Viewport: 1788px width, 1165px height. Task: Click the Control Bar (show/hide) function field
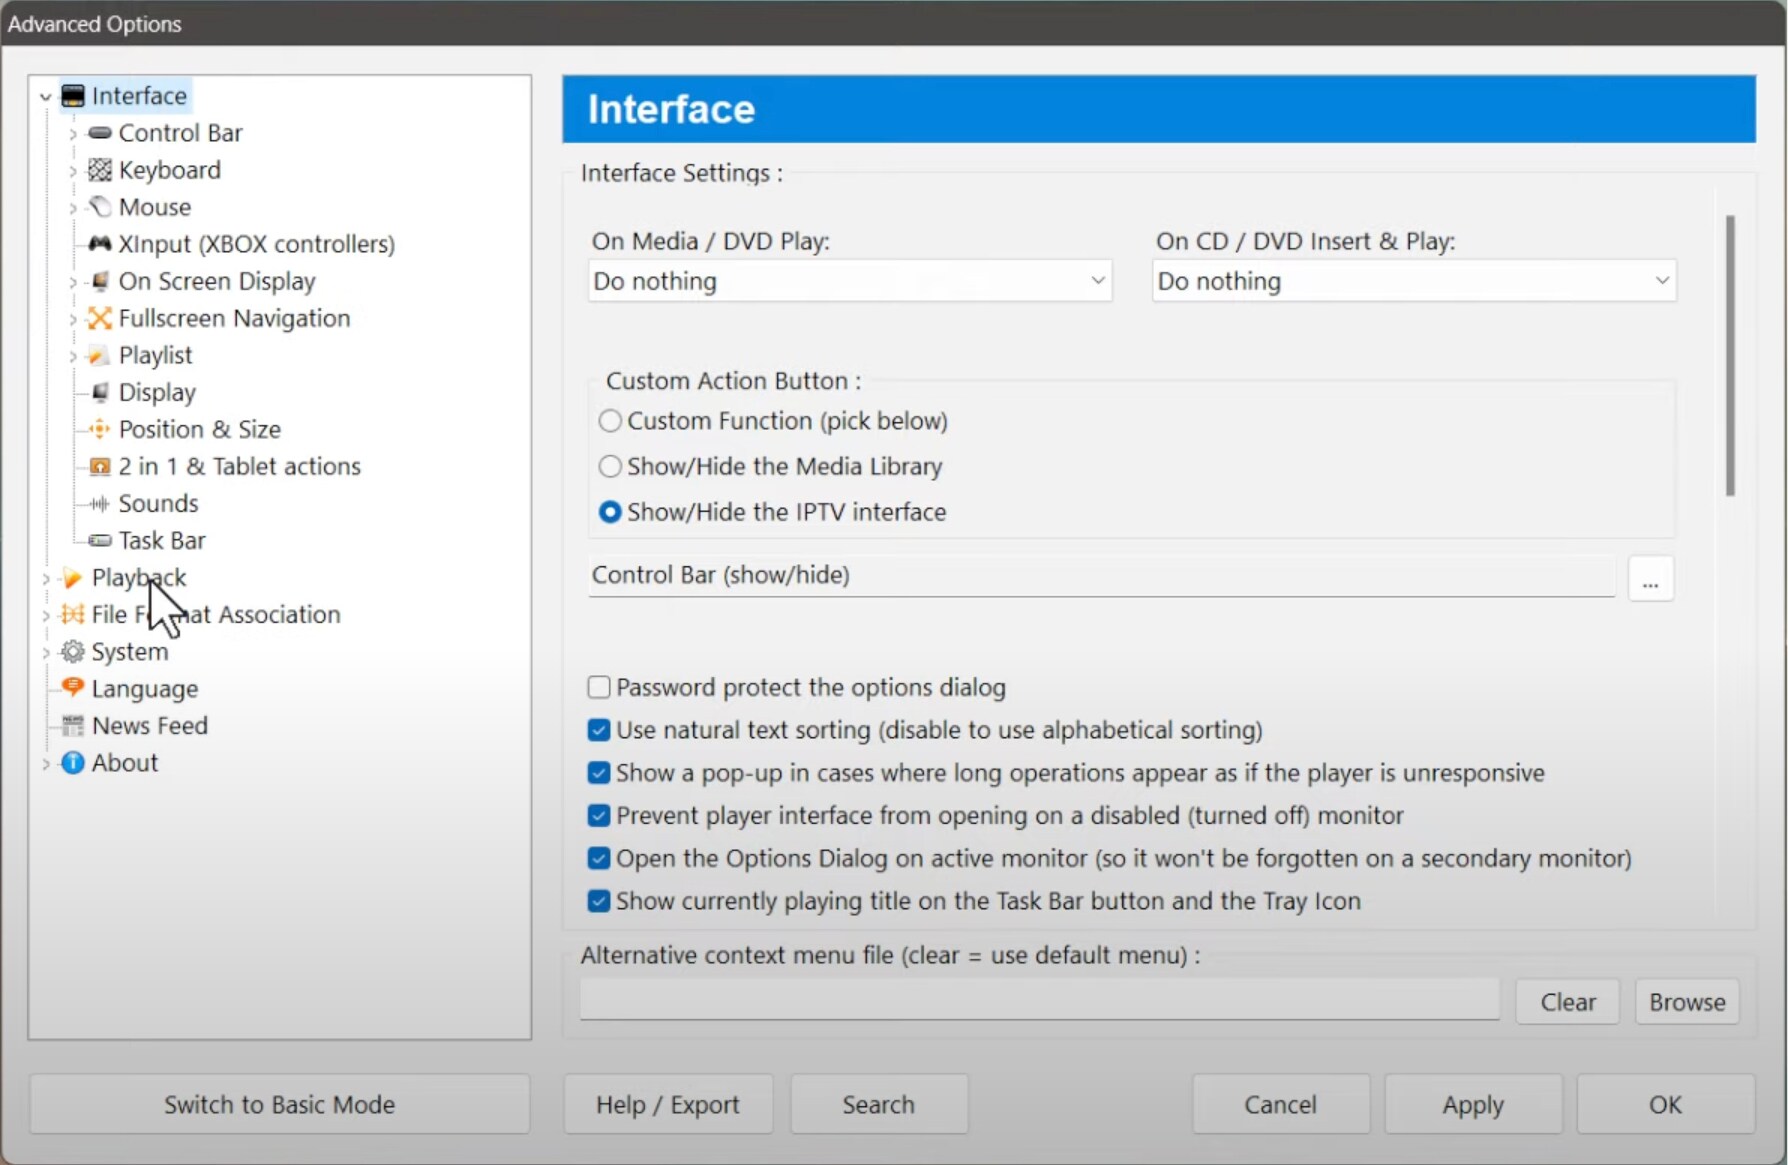[1102, 576]
